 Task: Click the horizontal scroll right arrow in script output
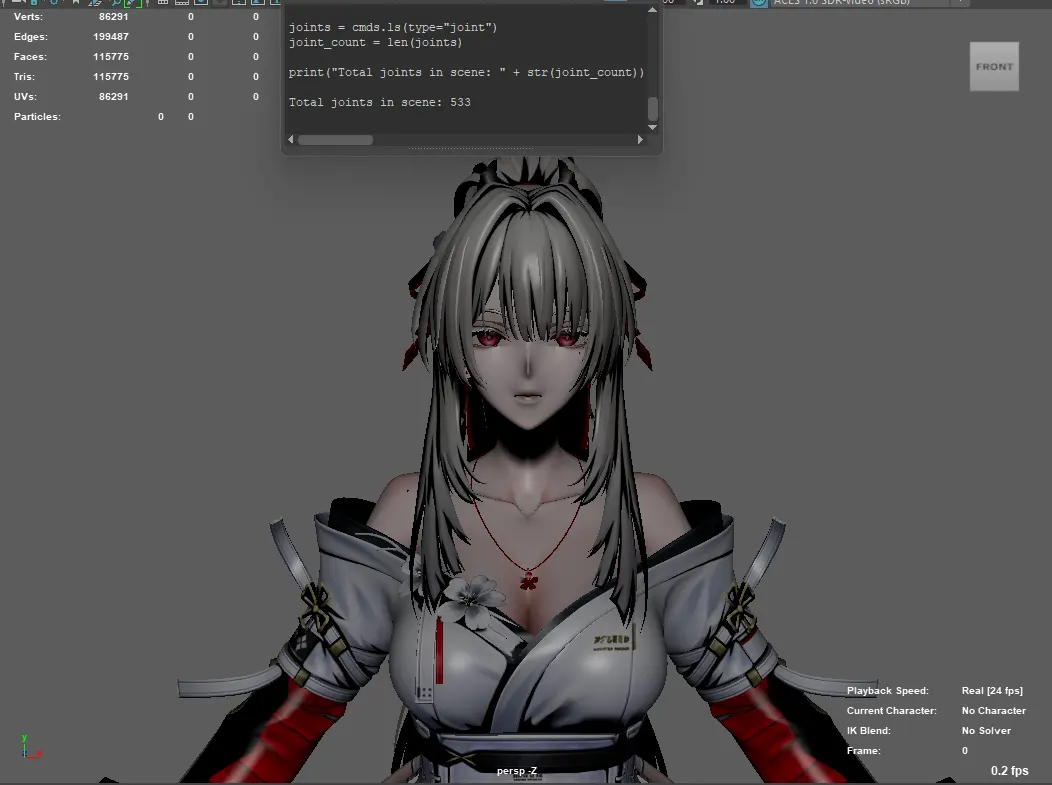coord(640,140)
